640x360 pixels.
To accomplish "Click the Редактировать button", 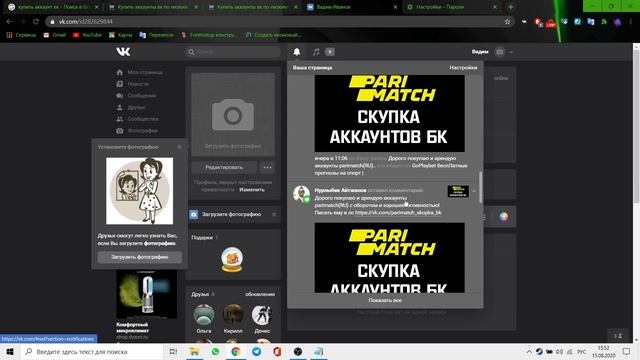I will click(224, 167).
